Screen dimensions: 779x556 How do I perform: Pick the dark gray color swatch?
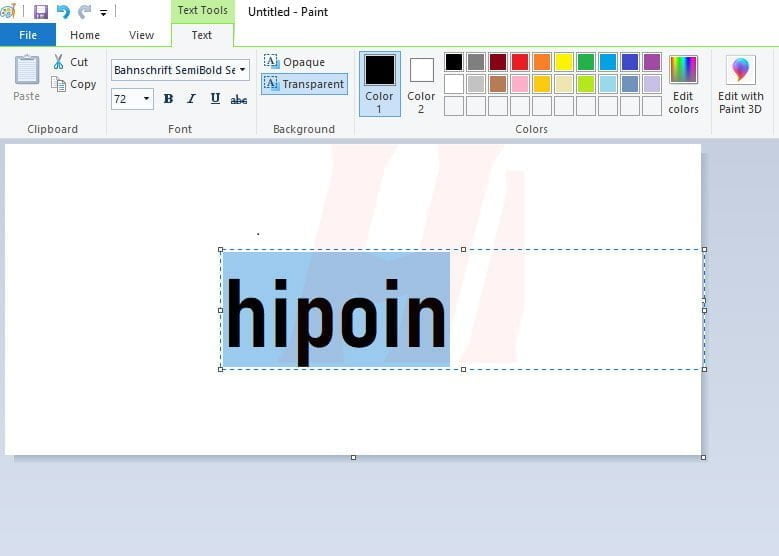476,62
